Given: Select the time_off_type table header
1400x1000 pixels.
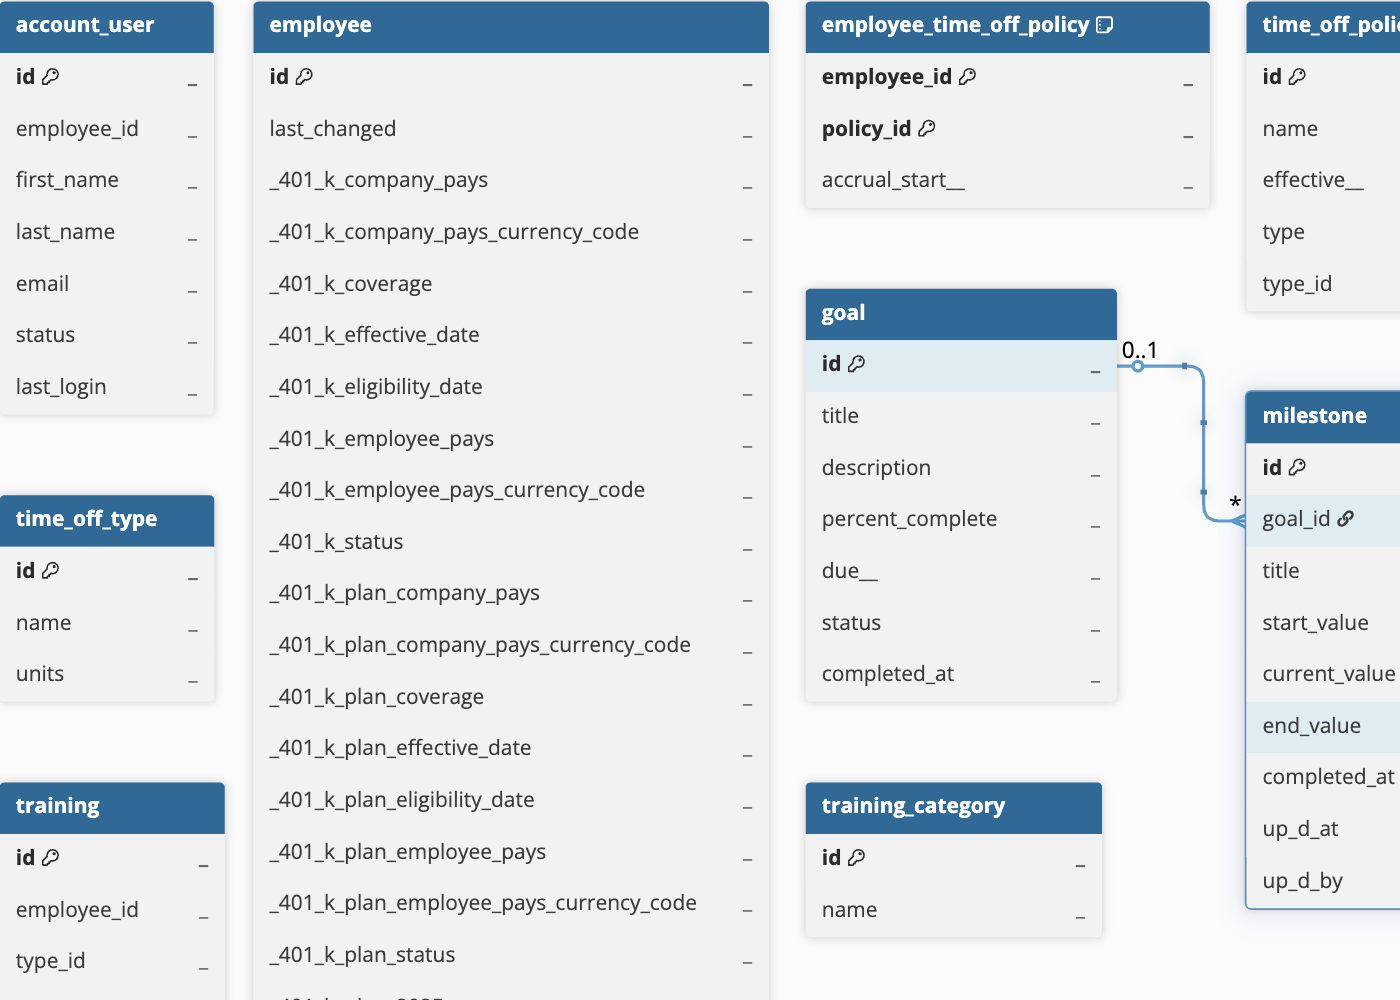Looking at the screenshot, I should click(x=107, y=520).
